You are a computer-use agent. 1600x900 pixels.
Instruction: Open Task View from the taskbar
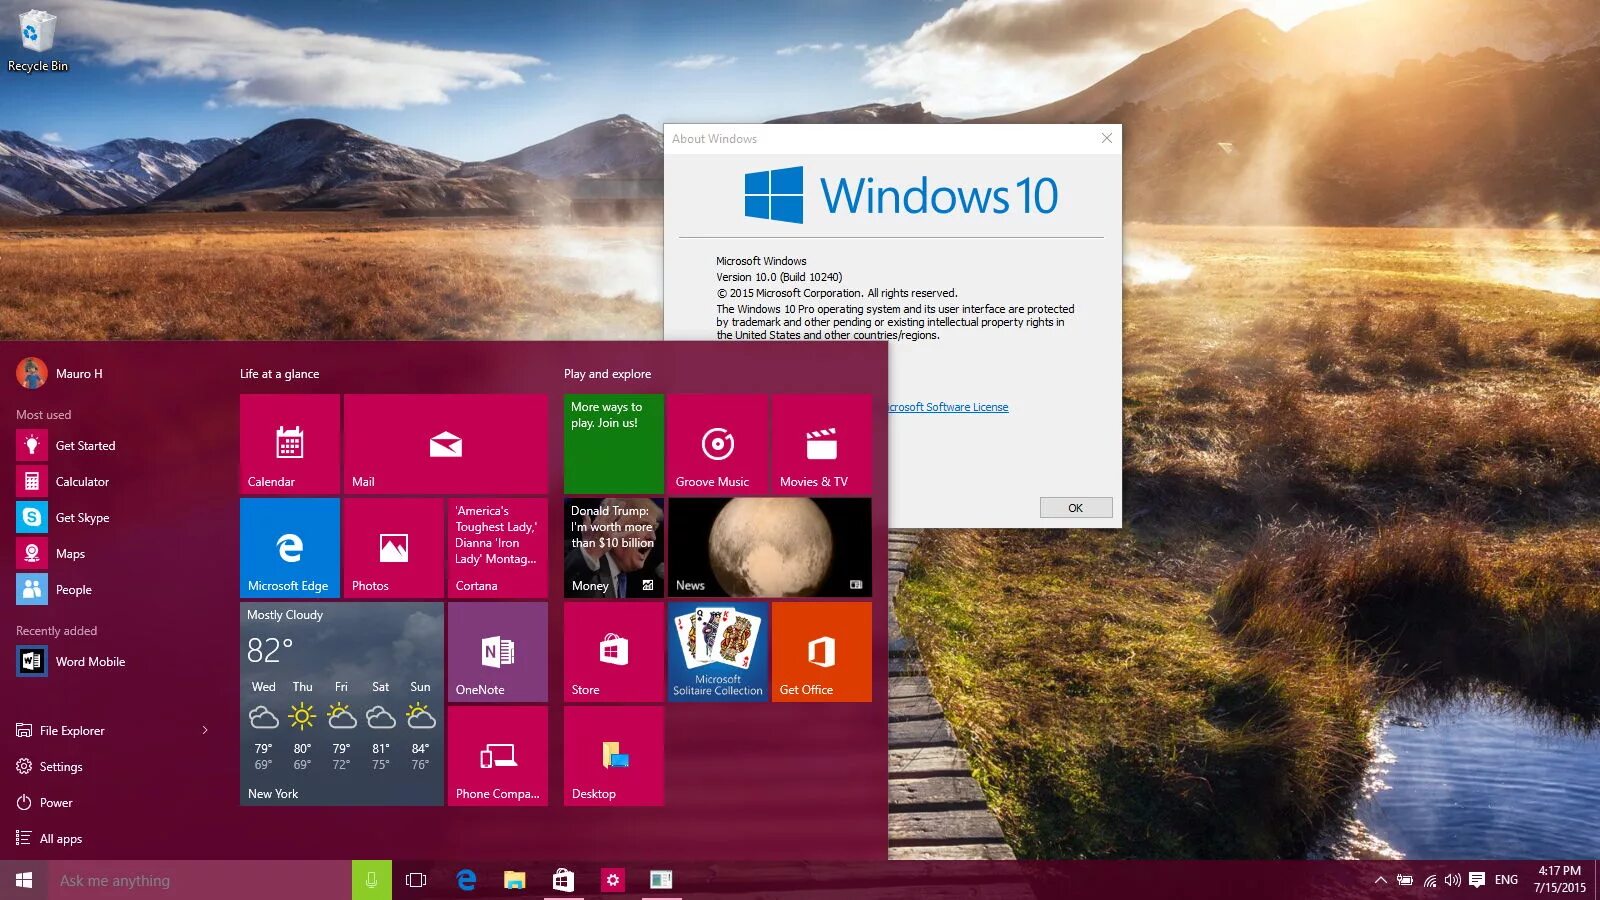pos(414,880)
